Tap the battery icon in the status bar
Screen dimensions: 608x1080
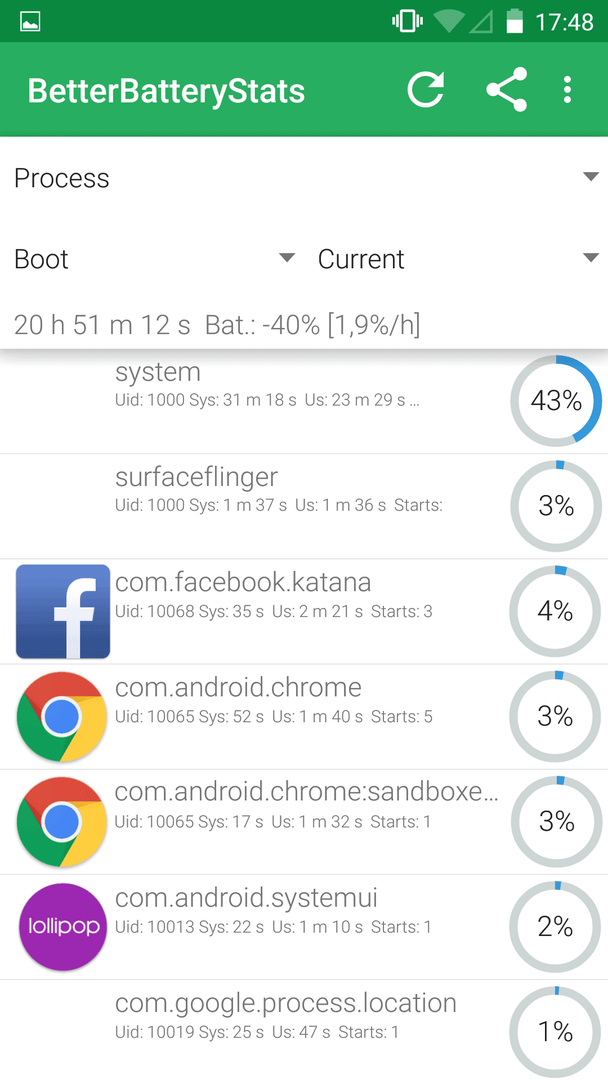pos(514,21)
